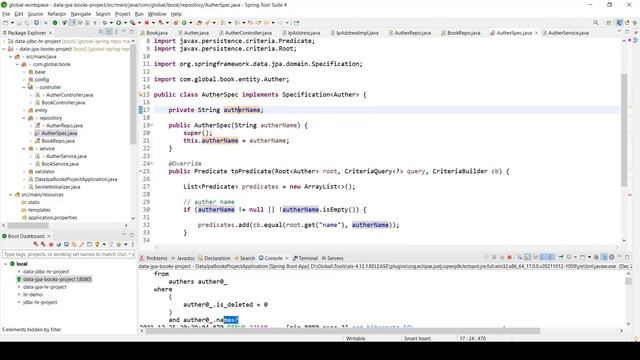Select BookService.java in Package Explorer
Image resolution: width=640 pixels, height=360 pixels.
click(x=60, y=164)
